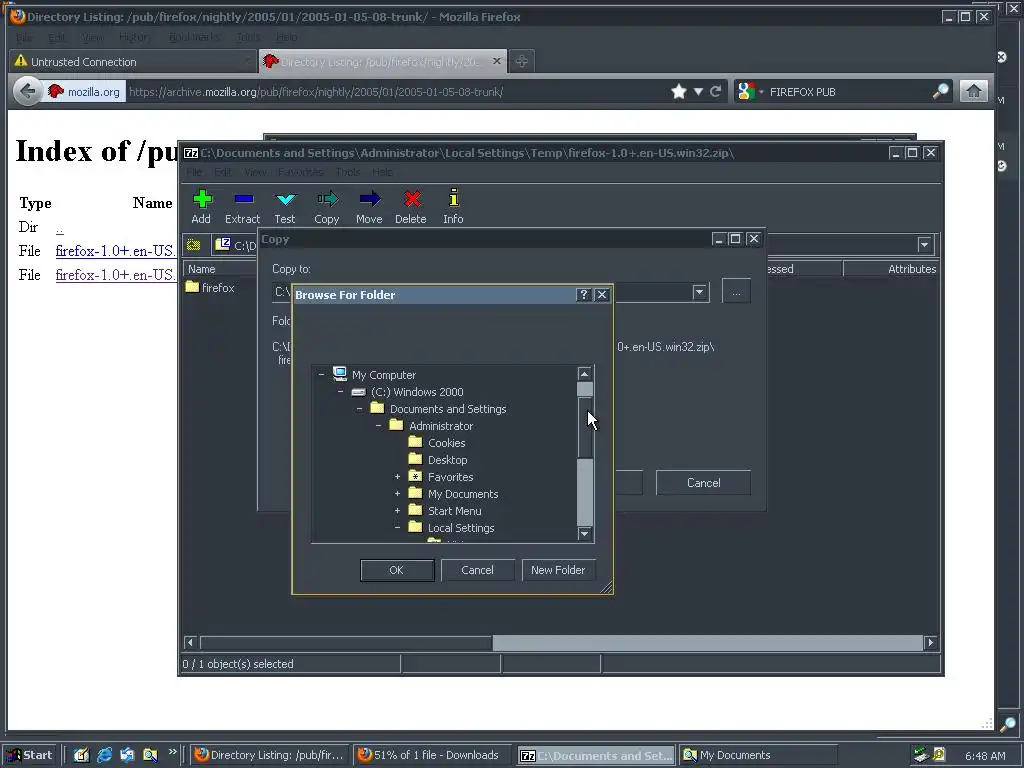Open the History menu in Firefox
Viewport: 1024px width, 768px height.
click(134, 37)
